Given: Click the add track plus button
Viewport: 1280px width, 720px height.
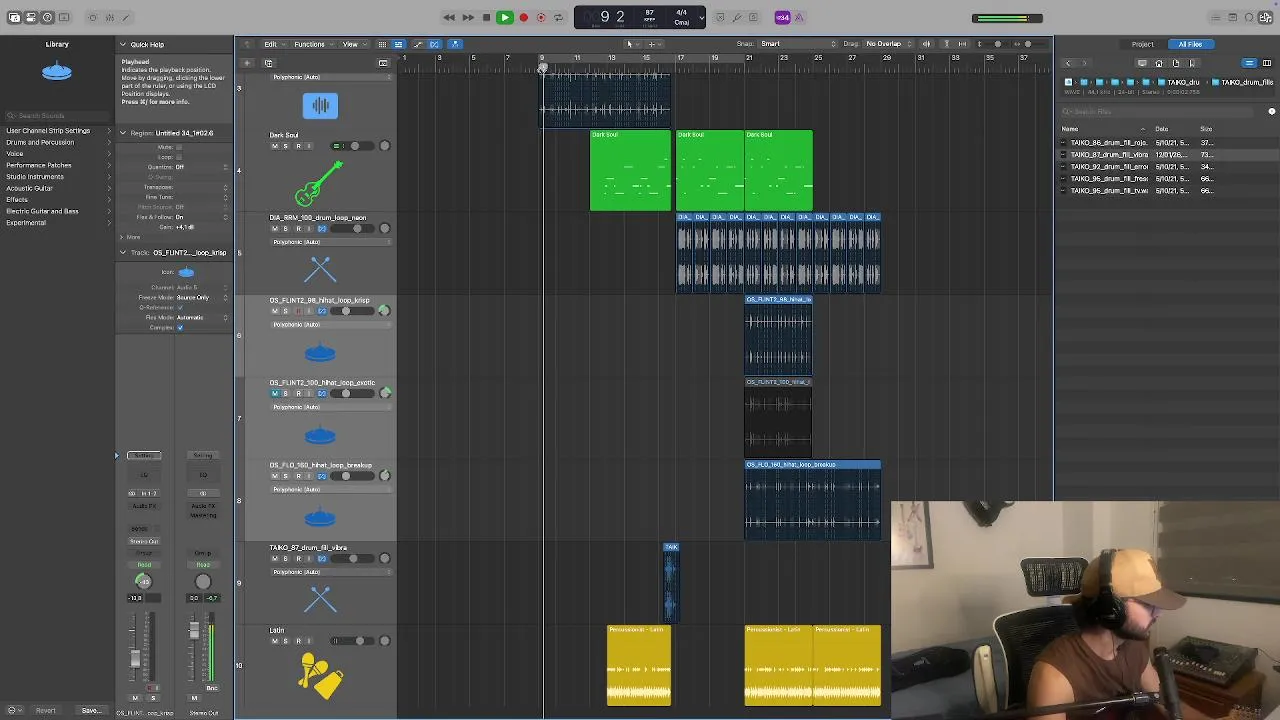Looking at the screenshot, I should [x=248, y=63].
